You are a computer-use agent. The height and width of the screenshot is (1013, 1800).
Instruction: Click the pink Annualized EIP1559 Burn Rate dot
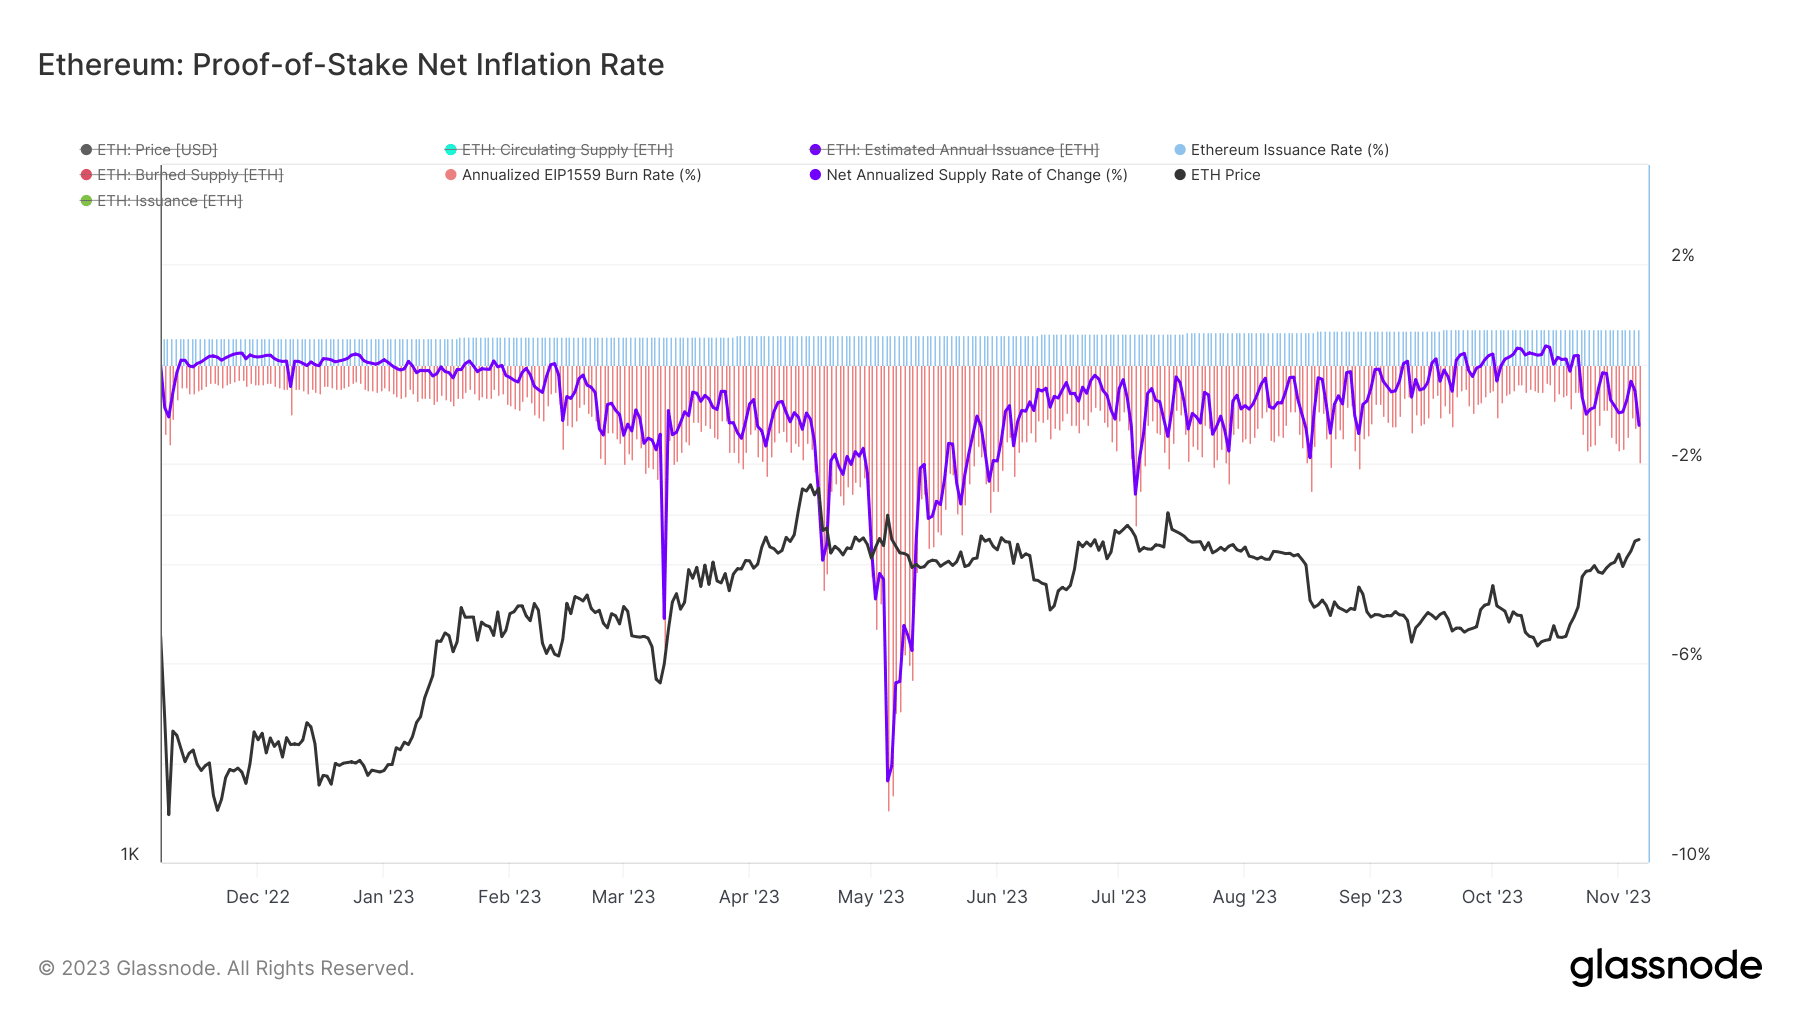coord(451,175)
